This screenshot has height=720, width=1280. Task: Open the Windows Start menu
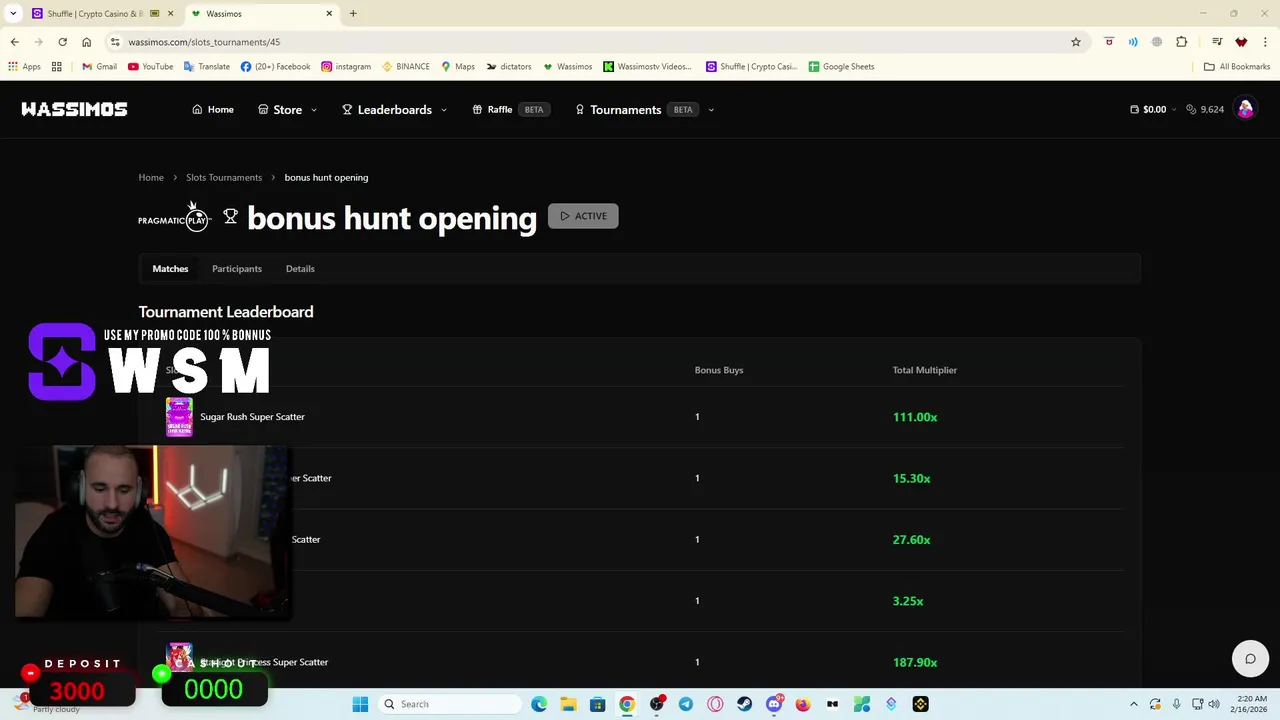[360, 704]
